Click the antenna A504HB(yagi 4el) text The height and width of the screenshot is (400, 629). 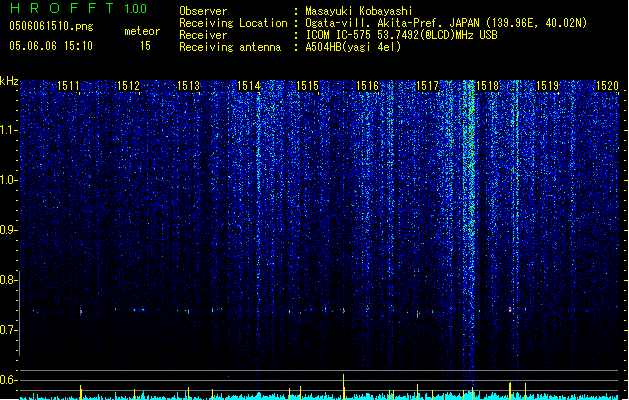tap(353, 47)
